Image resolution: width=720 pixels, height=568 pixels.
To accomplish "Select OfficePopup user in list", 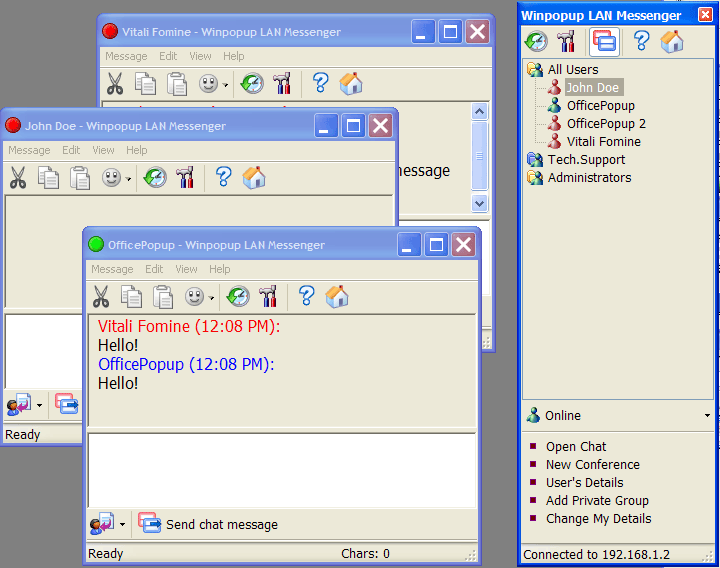I will pyautogui.click(x=601, y=106).
